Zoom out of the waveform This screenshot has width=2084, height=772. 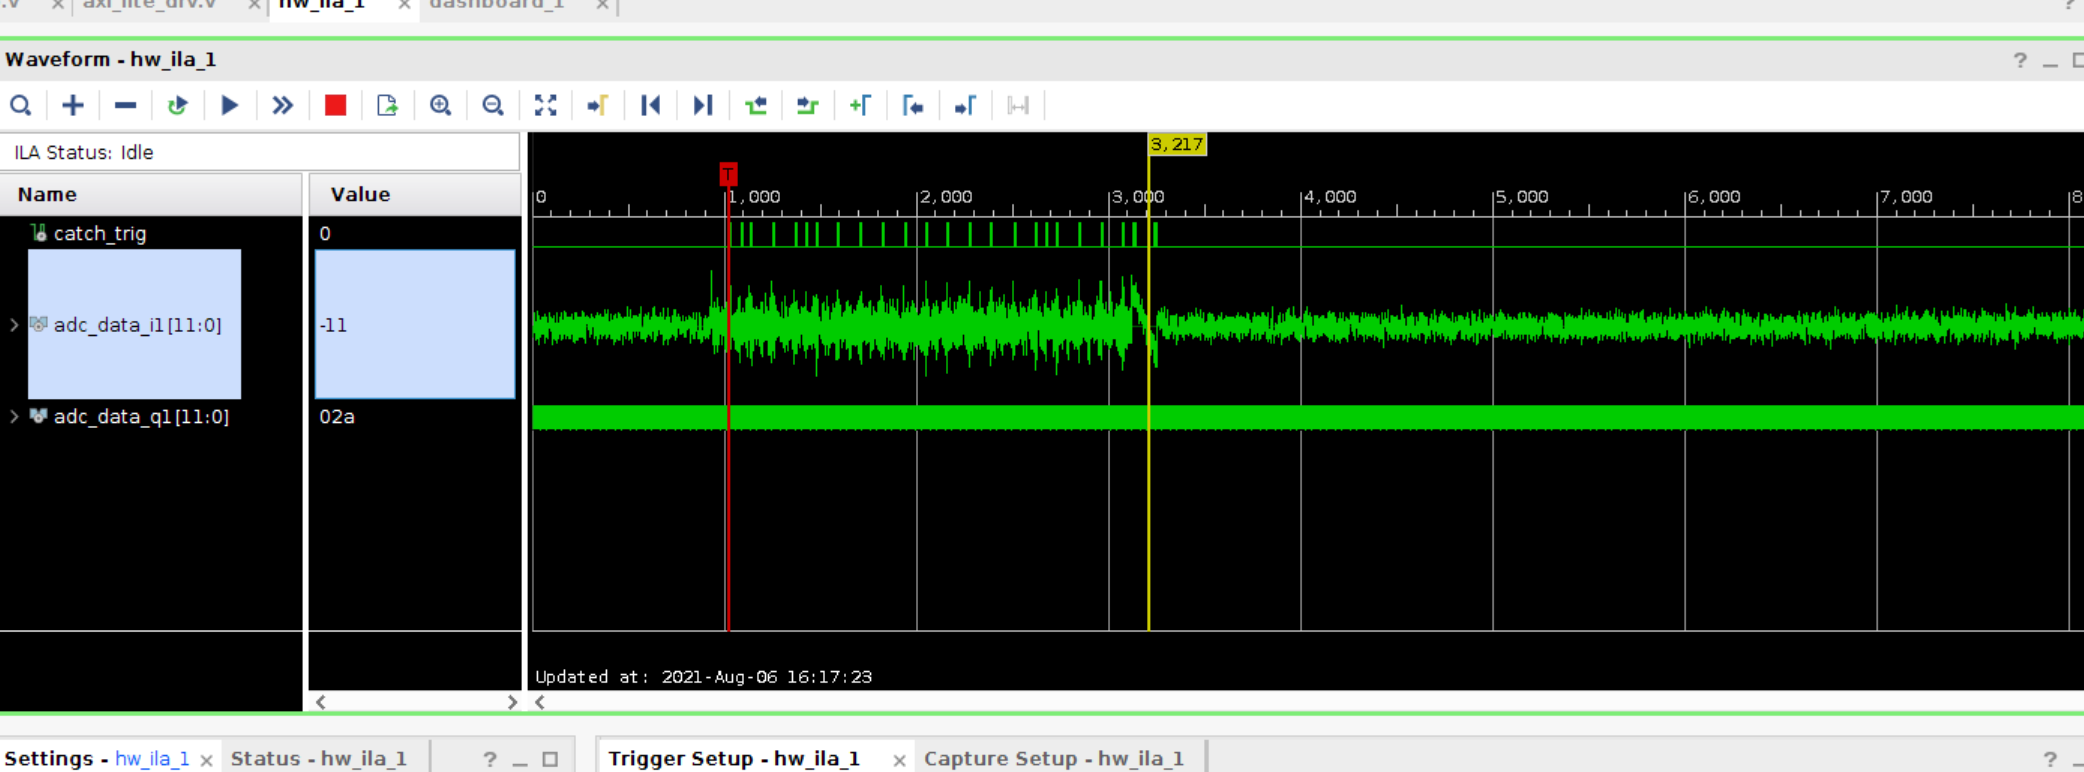coord(493,105)
